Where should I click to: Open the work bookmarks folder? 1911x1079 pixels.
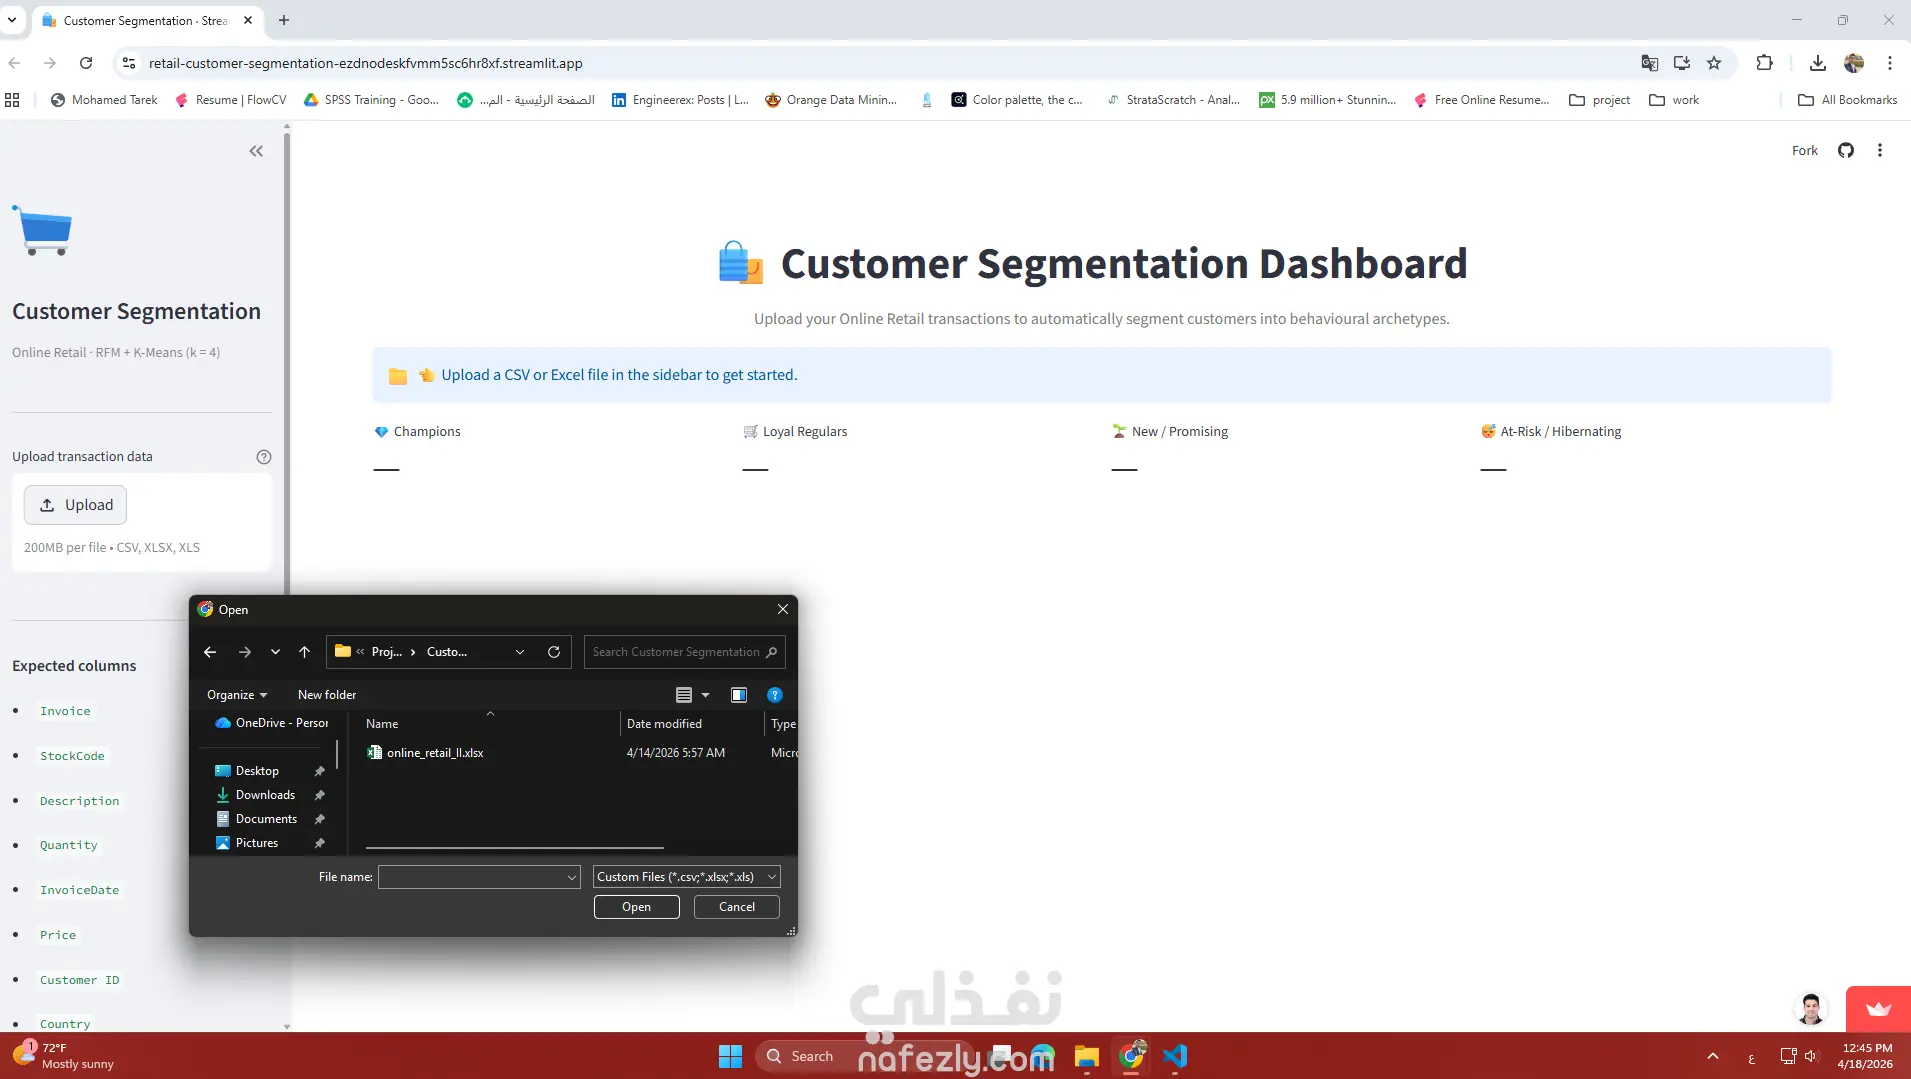[1674, 100]
